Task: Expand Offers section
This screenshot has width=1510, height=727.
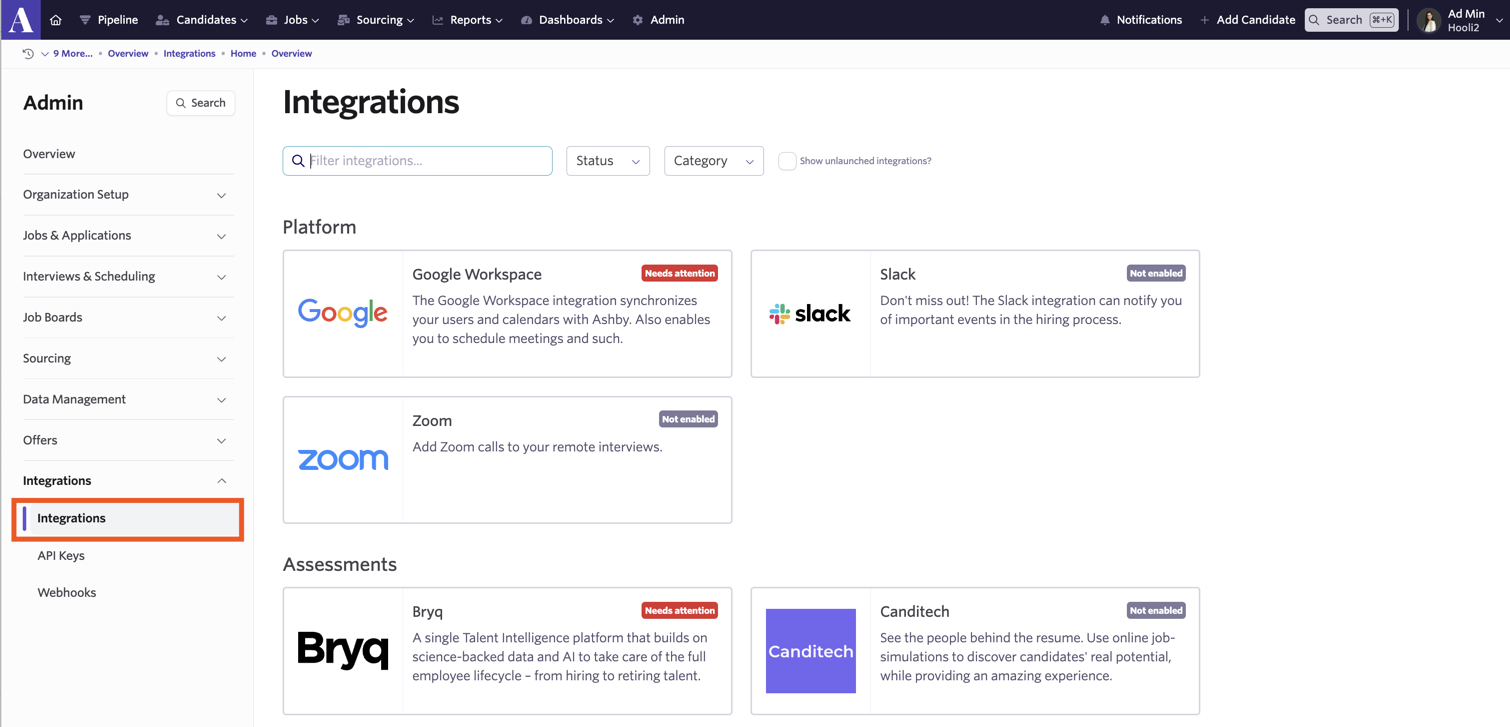Action: pos(128,441)
